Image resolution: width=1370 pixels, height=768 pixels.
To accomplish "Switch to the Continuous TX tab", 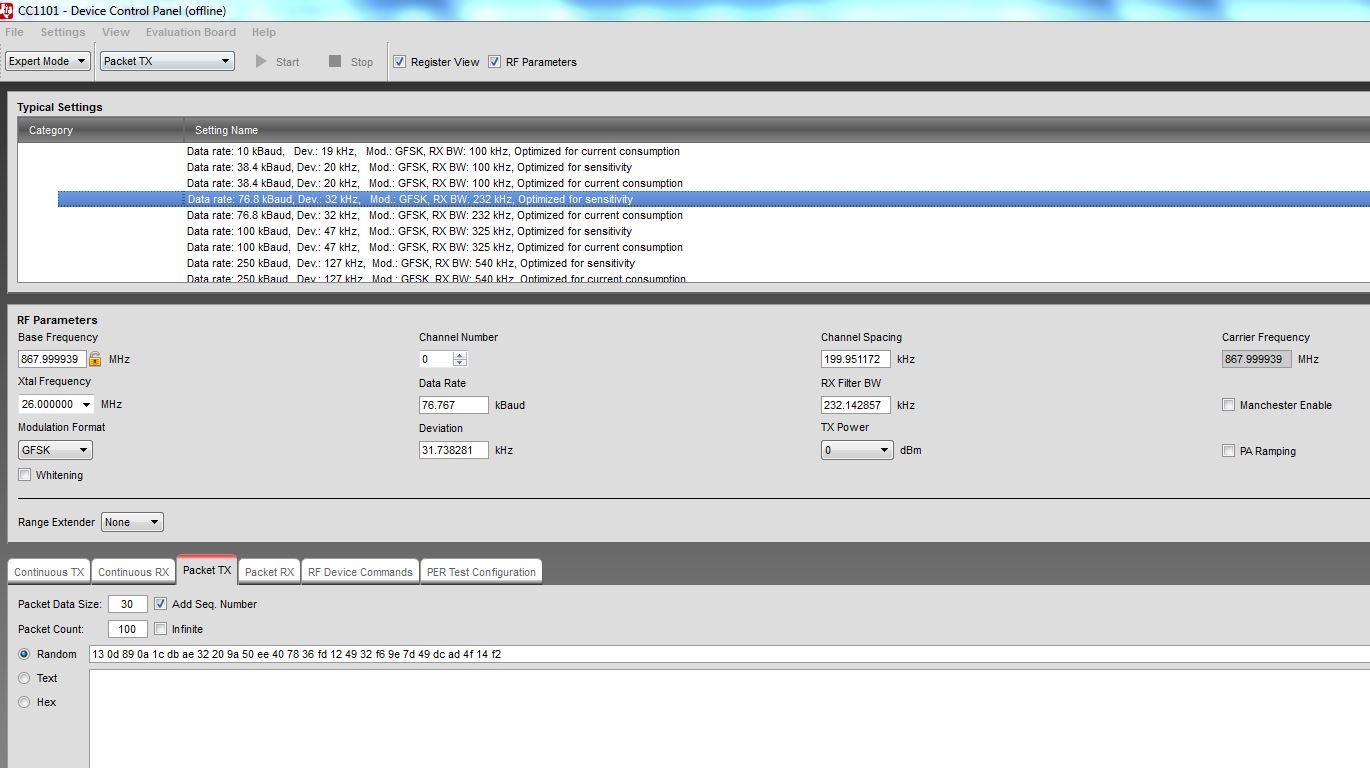I will click(49, 572).
